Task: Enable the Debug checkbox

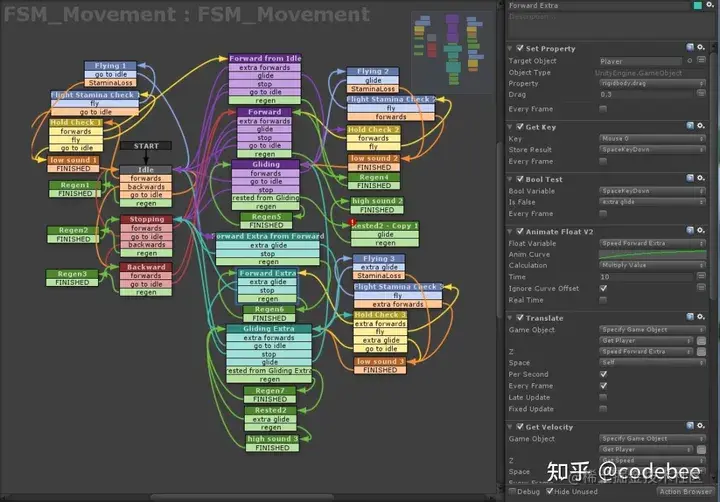Action: coord(512,491)
